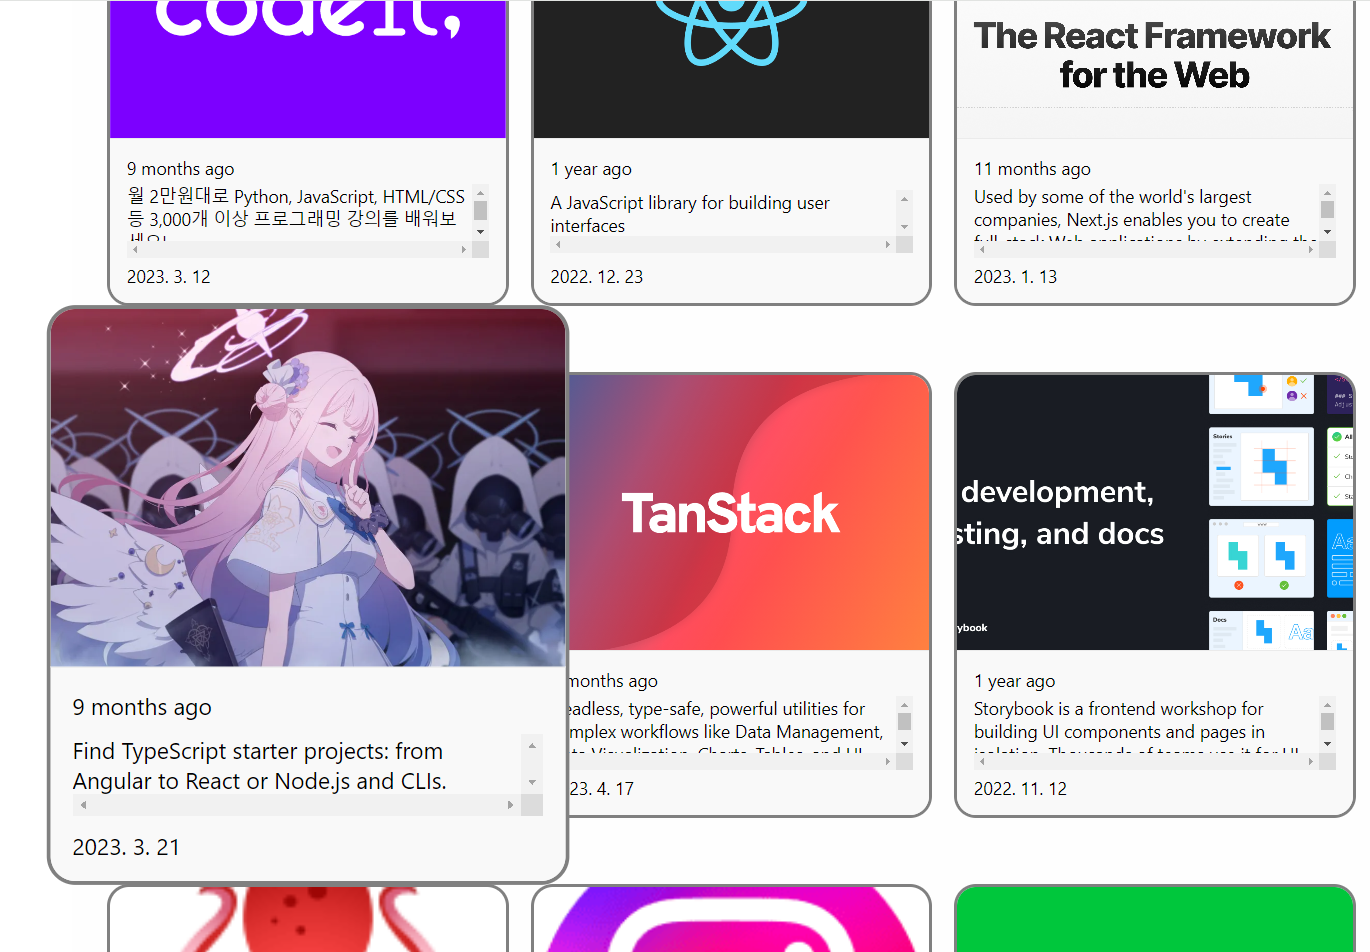Click scroll-up arrow in TypeScript starter description
The image size is (1370, 952).
(532, 746)
